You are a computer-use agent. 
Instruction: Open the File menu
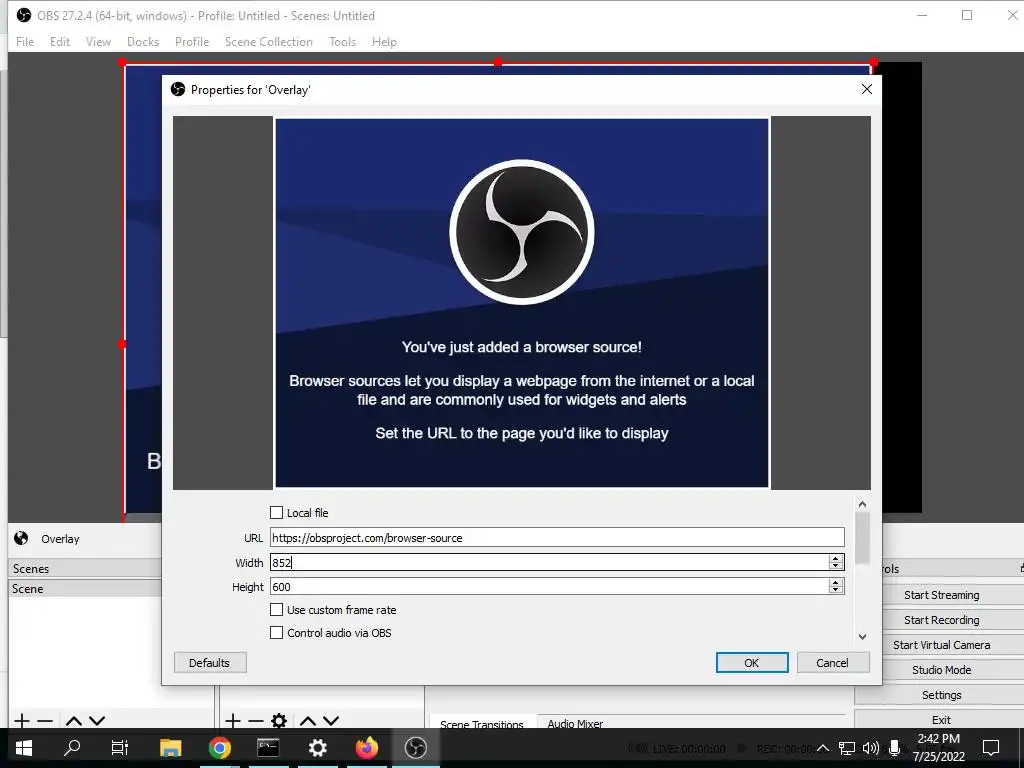[x=25, y=41]
